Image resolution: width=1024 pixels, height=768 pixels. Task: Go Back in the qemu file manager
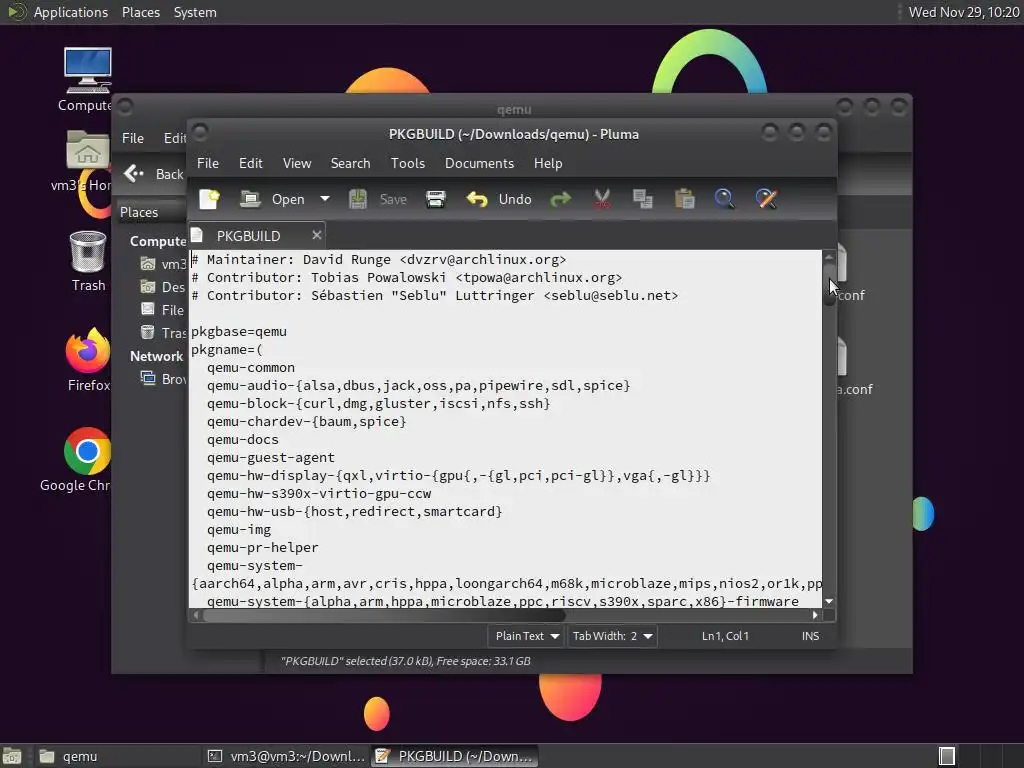[x=154, y=174]
